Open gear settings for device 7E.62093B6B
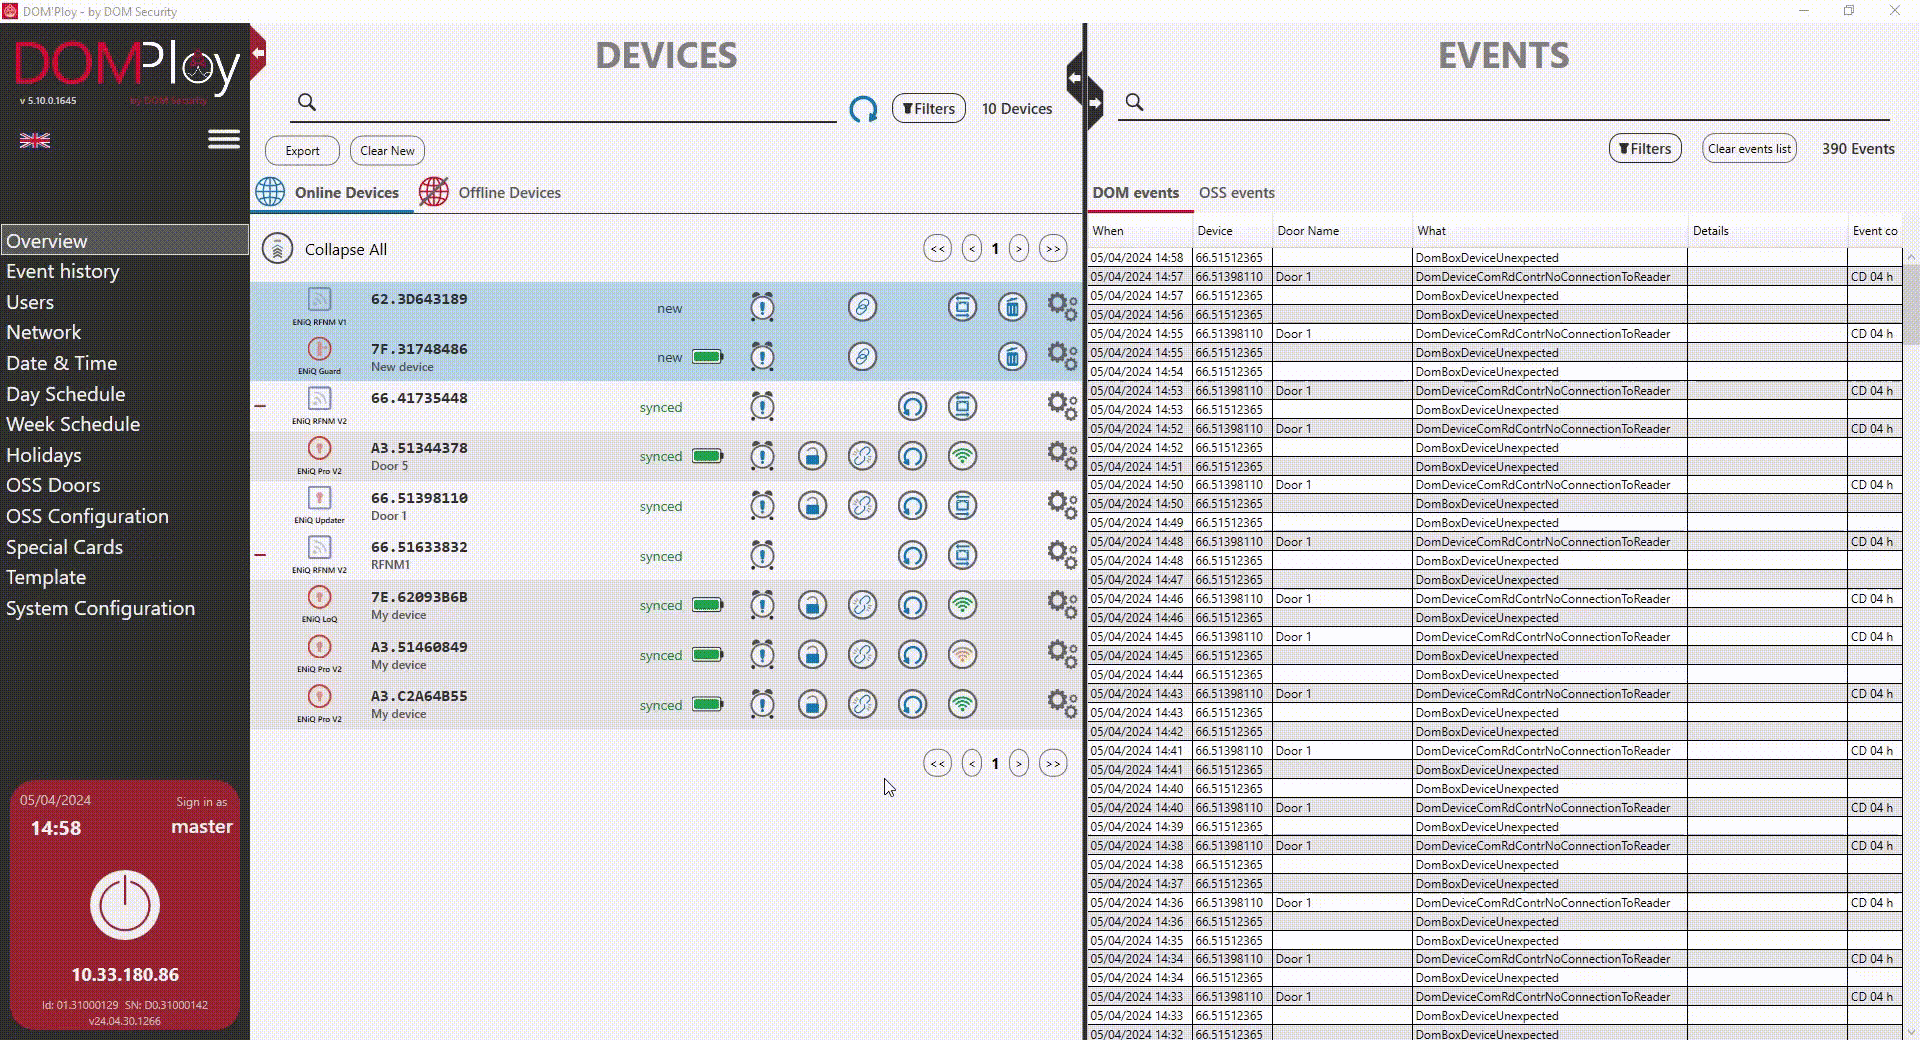This screenshot has height=1040, width=1920. tap(1062, 605)
